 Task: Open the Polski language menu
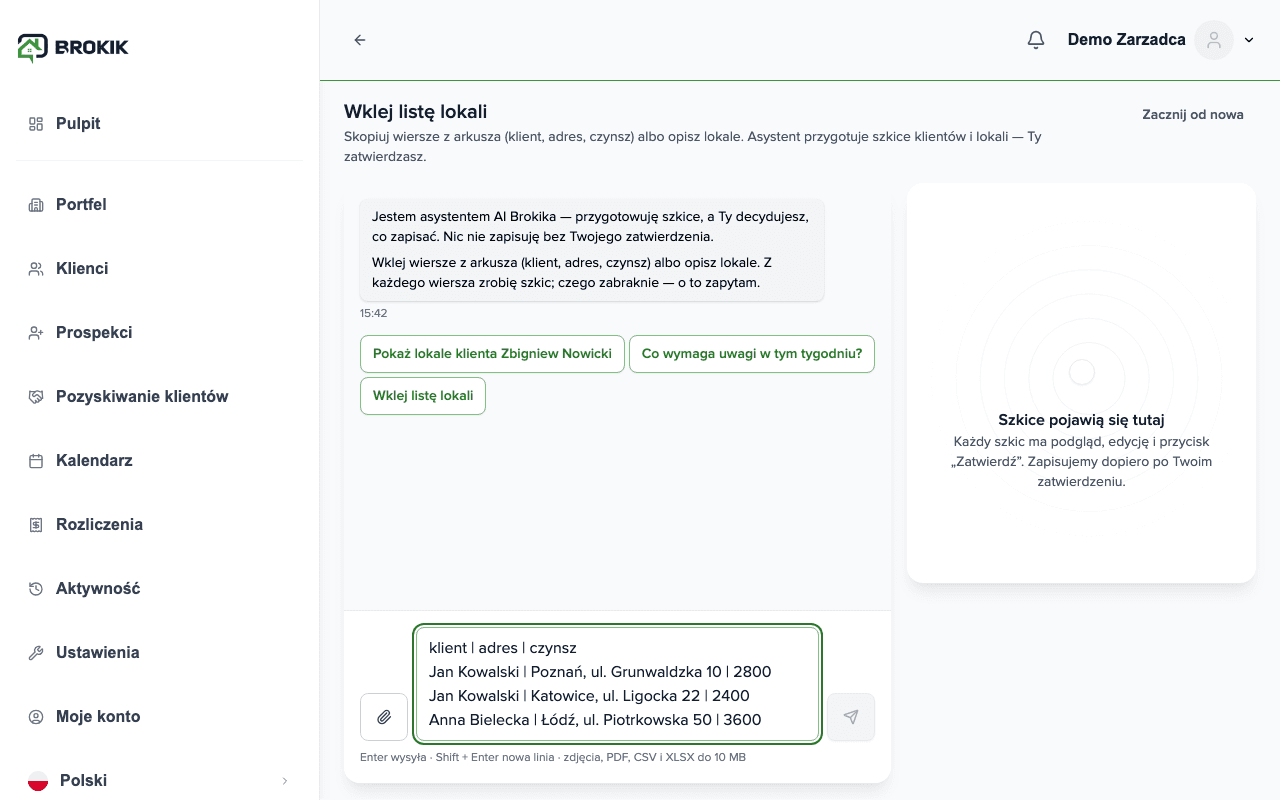[x=160, y=781]
